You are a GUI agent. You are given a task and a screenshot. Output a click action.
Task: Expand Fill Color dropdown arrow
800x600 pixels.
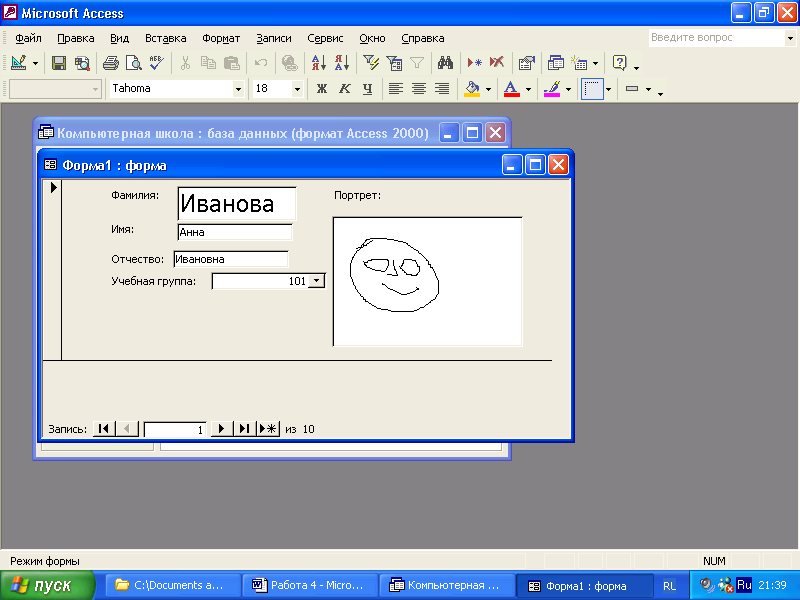tap(488, 89)
